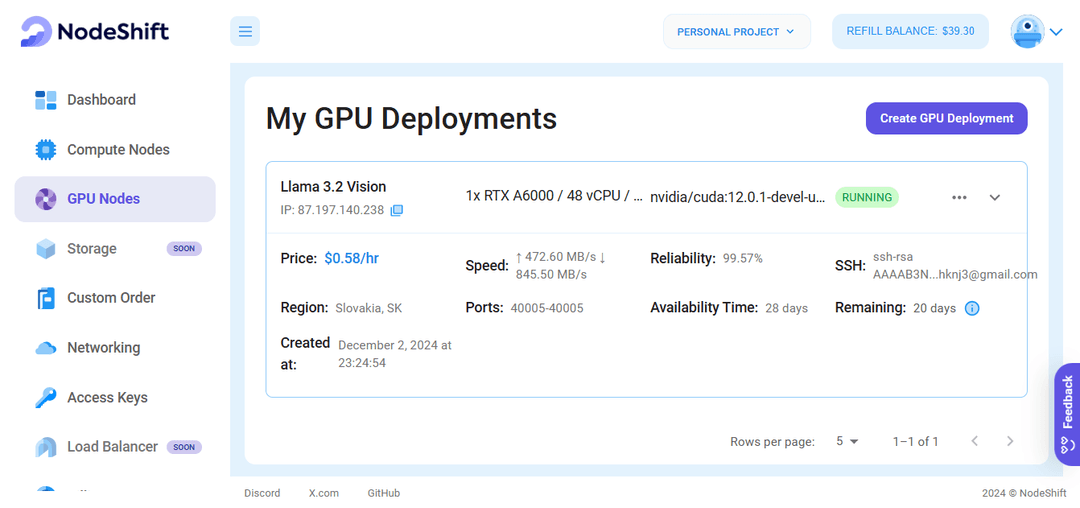Change rows per page dropdown
This screenshot has height=508, width=1080.
coord(847,441)
